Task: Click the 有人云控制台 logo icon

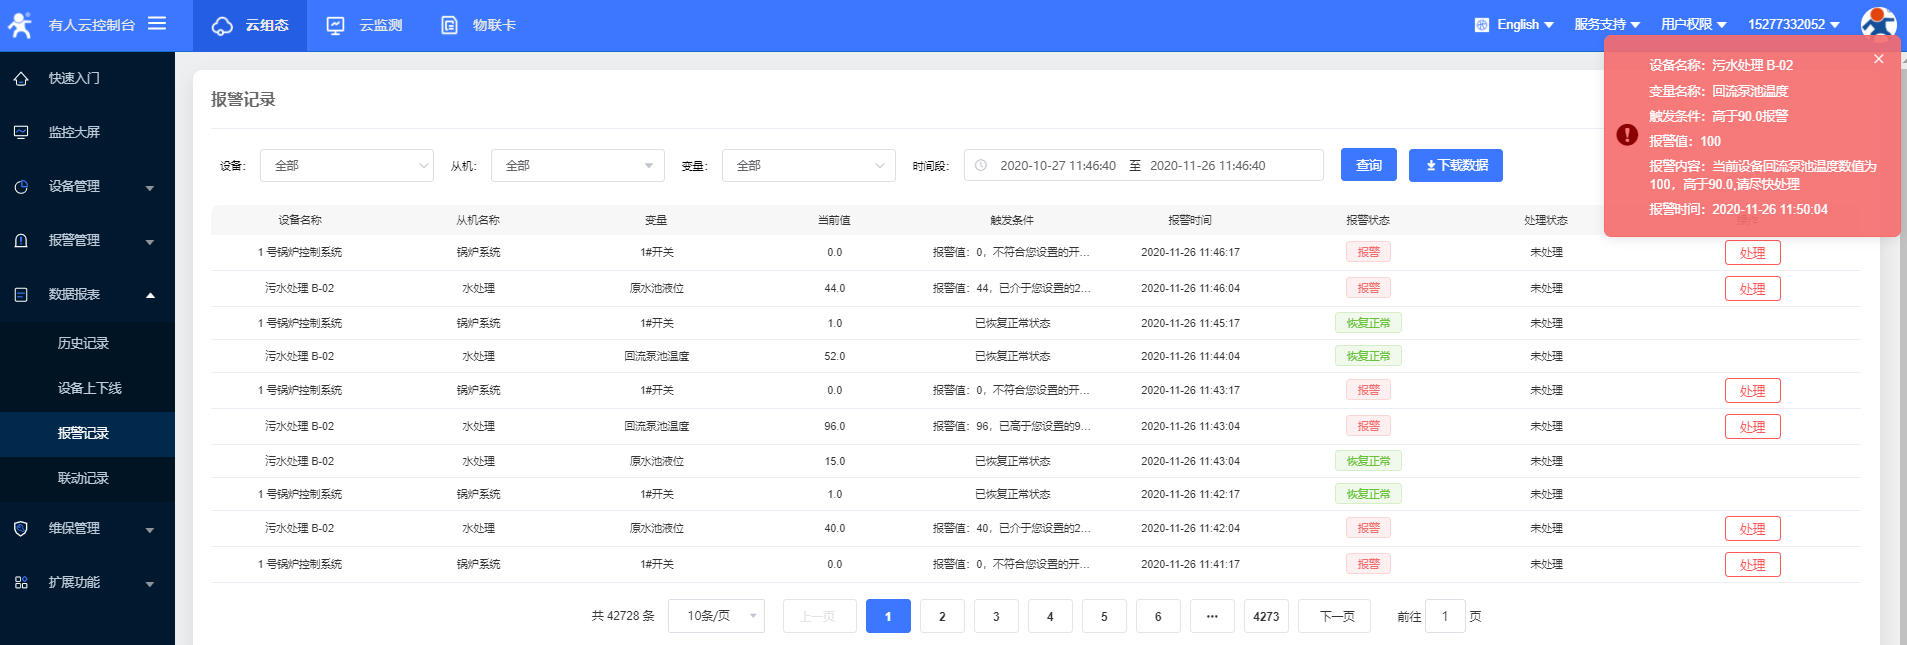Action: point(20,24)
